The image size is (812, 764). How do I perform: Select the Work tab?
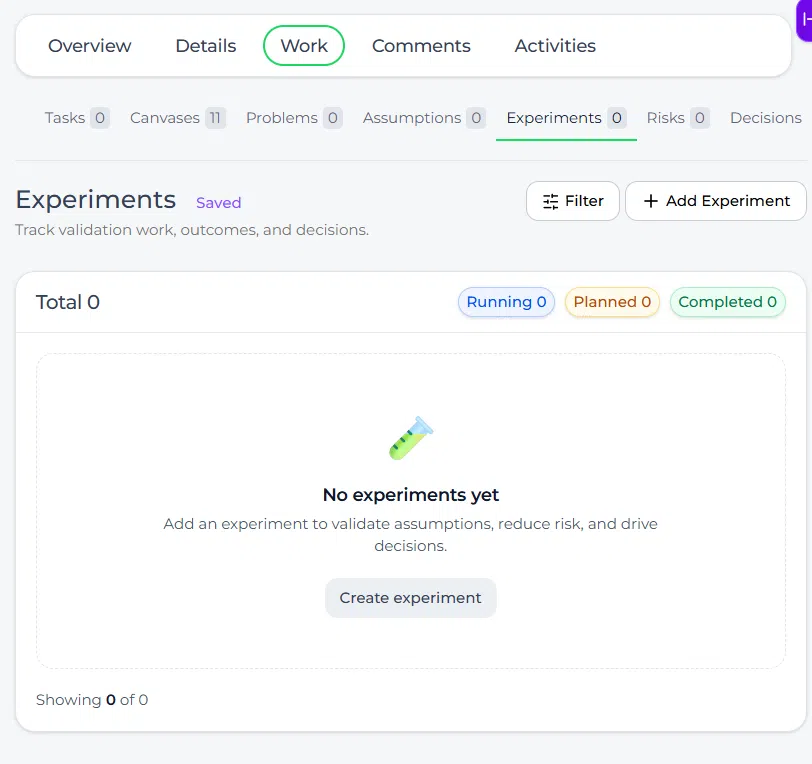click(x=304, y=46)
